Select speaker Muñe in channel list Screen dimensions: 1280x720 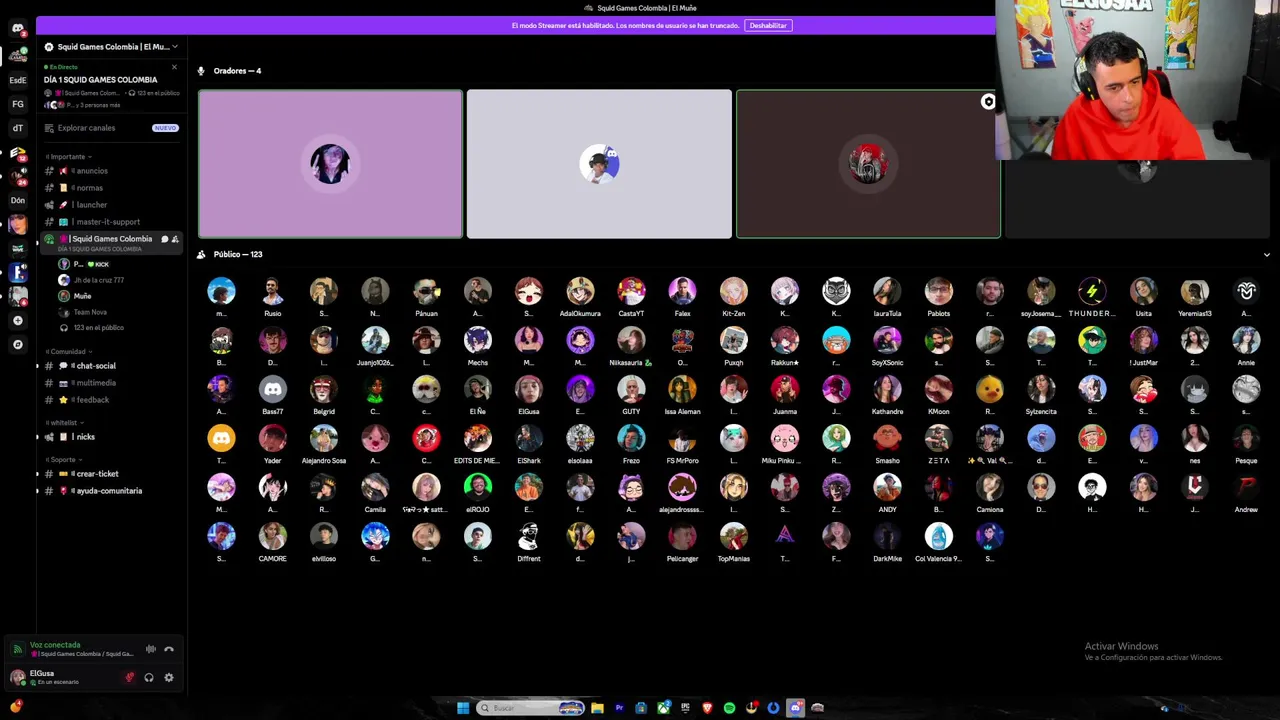click(82, 296)
